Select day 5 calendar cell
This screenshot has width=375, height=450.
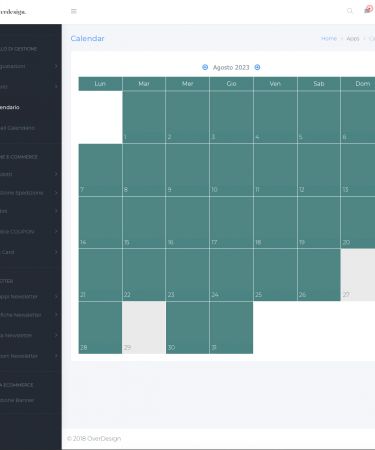(x=319, y=117)
